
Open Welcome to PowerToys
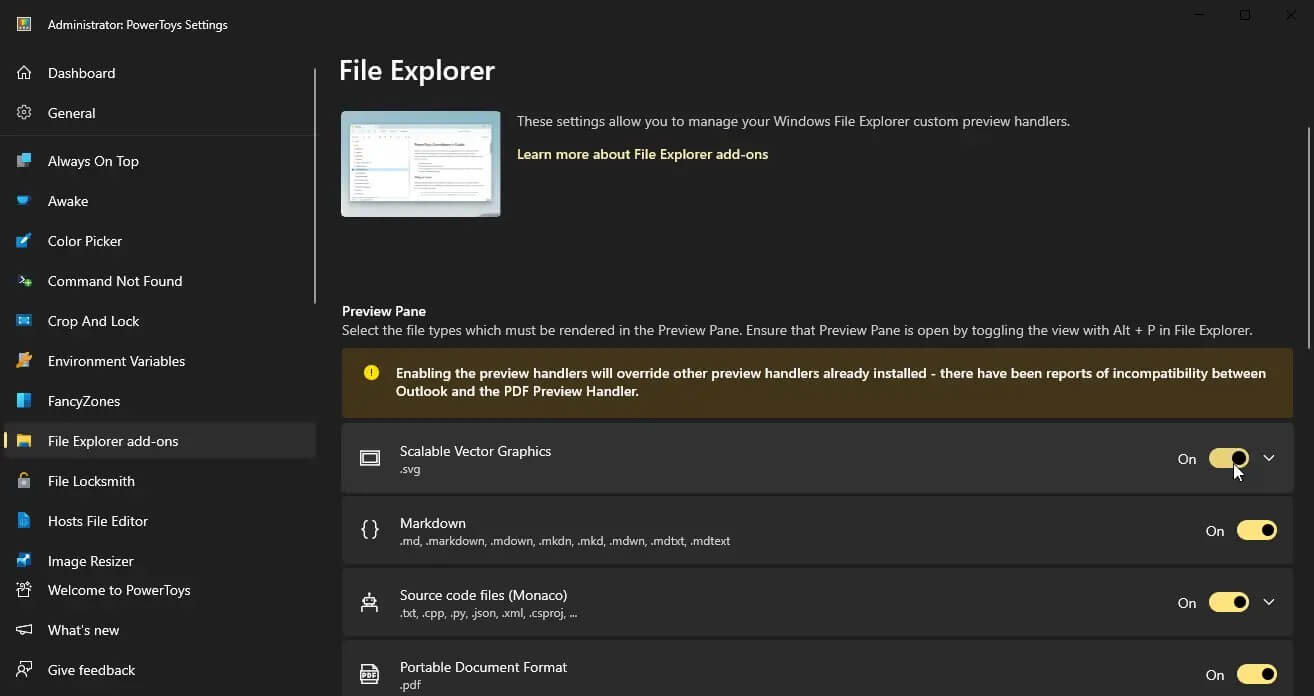(160, 590)
